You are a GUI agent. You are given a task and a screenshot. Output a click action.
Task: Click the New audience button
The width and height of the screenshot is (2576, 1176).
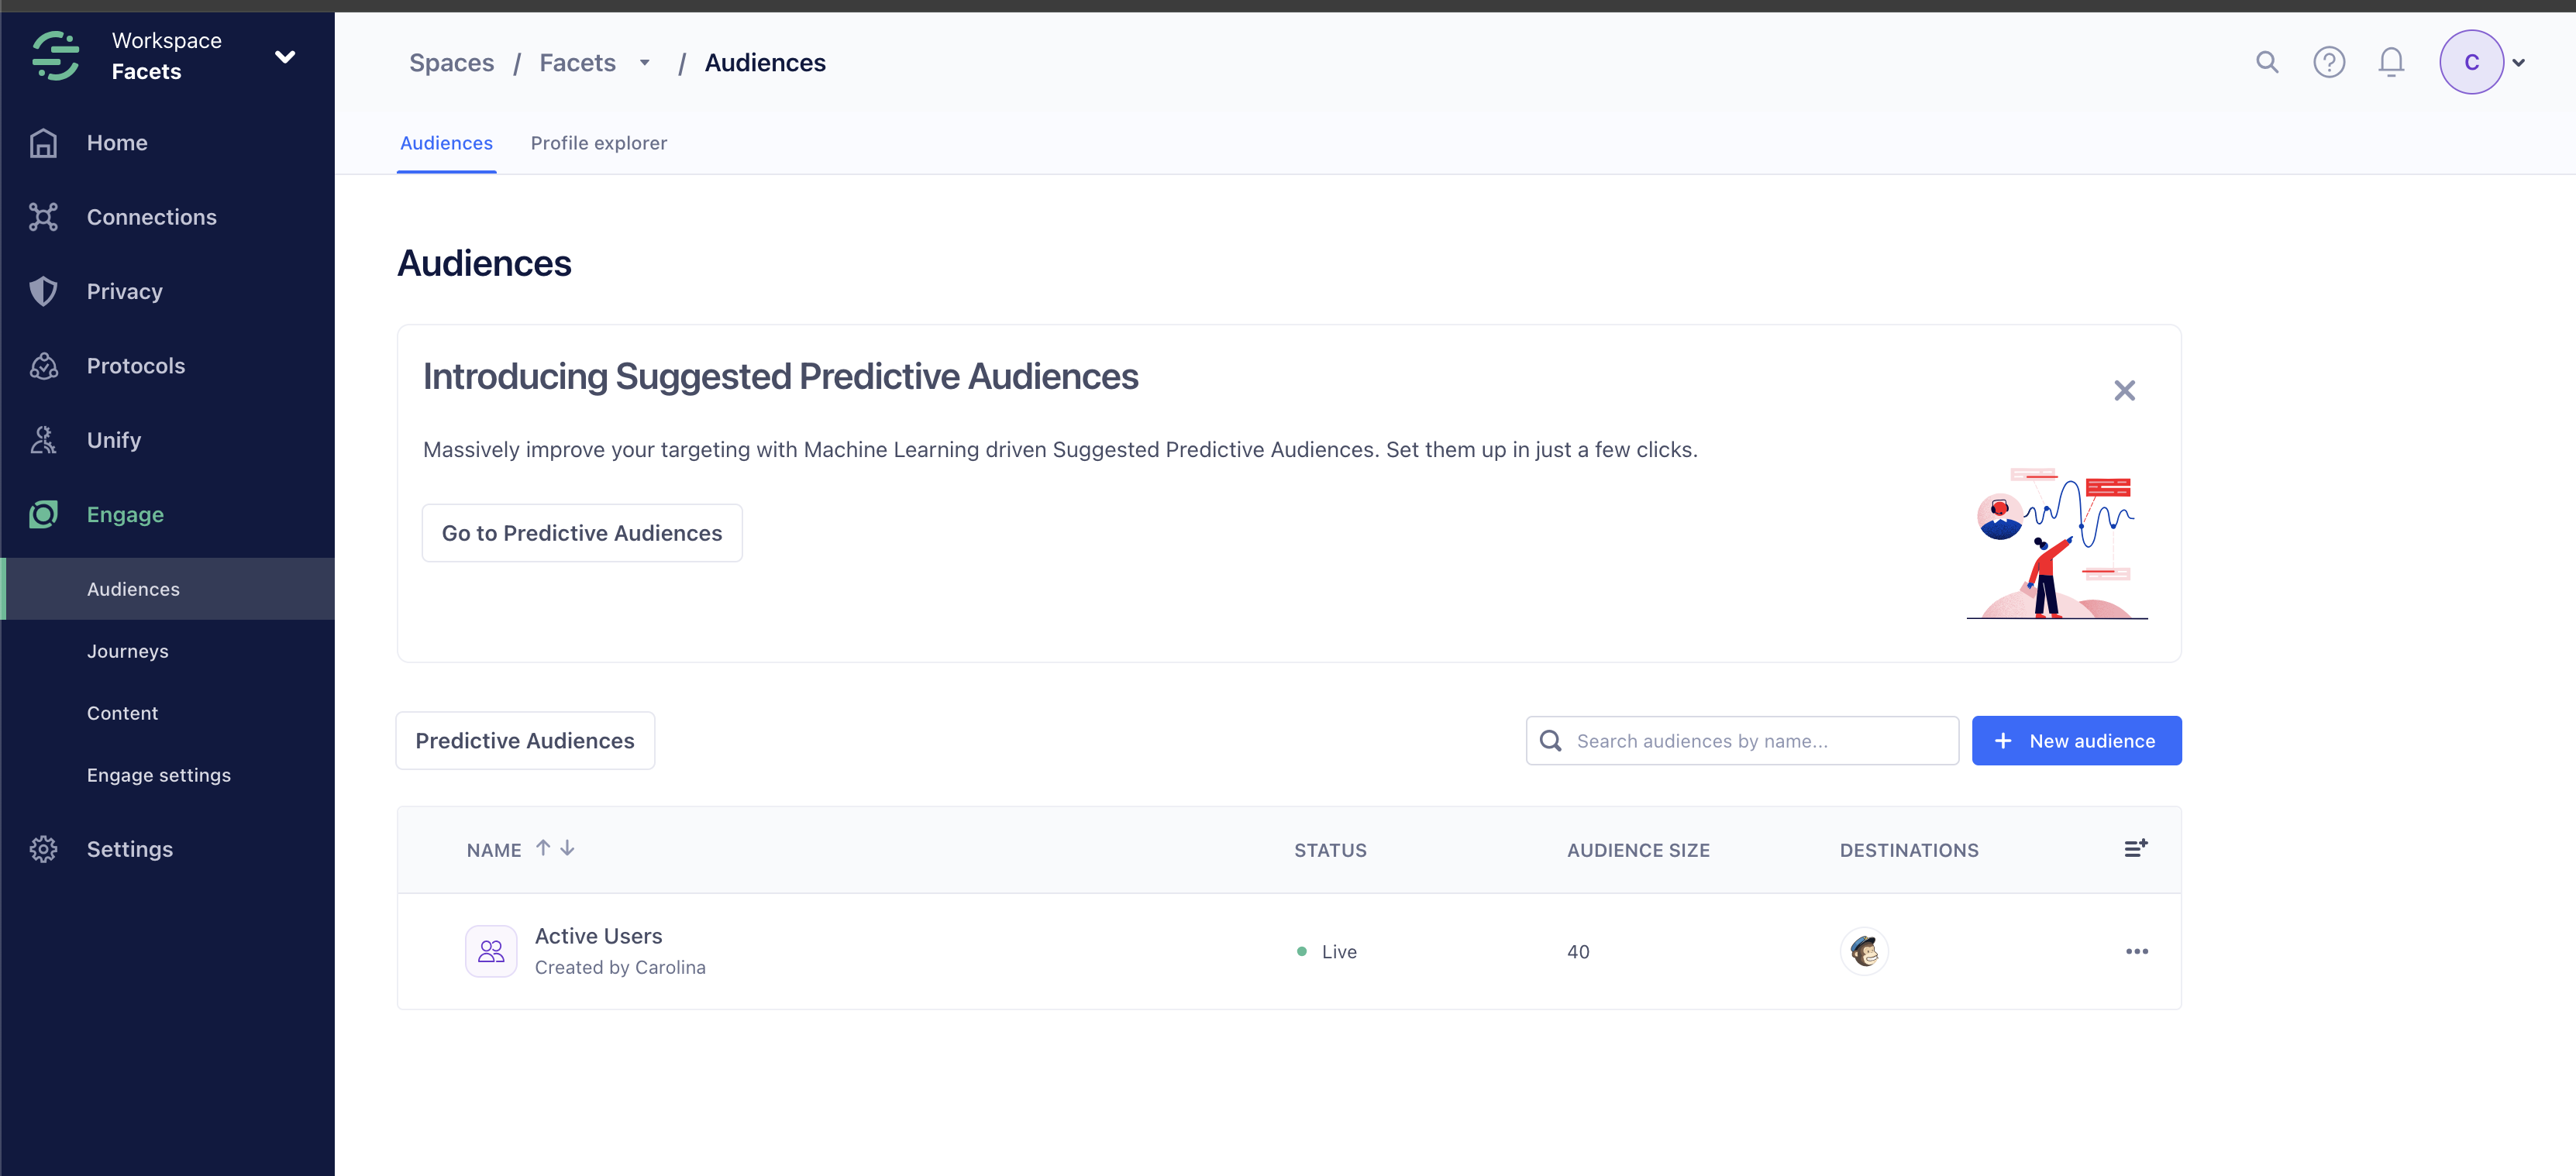point(2076,741)
